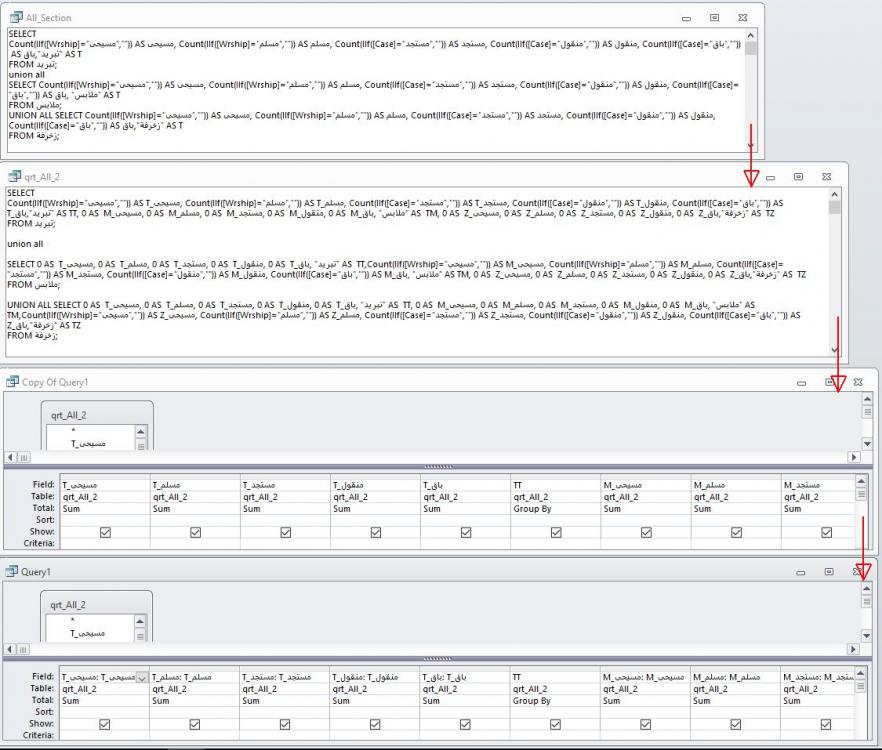Minimize the Copy Of Query1 window
The height and width of the screenshot is (750, 882).
coord(801,383)
